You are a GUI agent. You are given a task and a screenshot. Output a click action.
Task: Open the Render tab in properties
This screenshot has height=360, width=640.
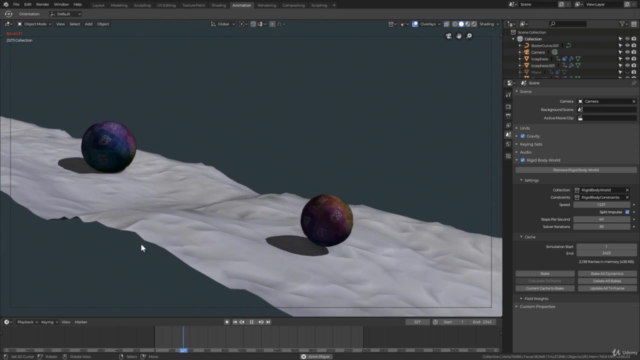coord(508,107)
